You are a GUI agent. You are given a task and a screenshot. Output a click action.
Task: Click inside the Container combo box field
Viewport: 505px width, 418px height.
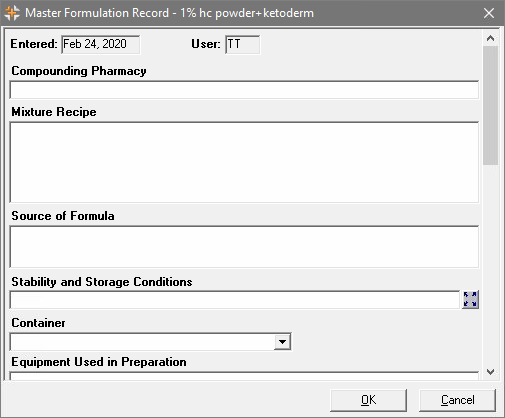142,342
